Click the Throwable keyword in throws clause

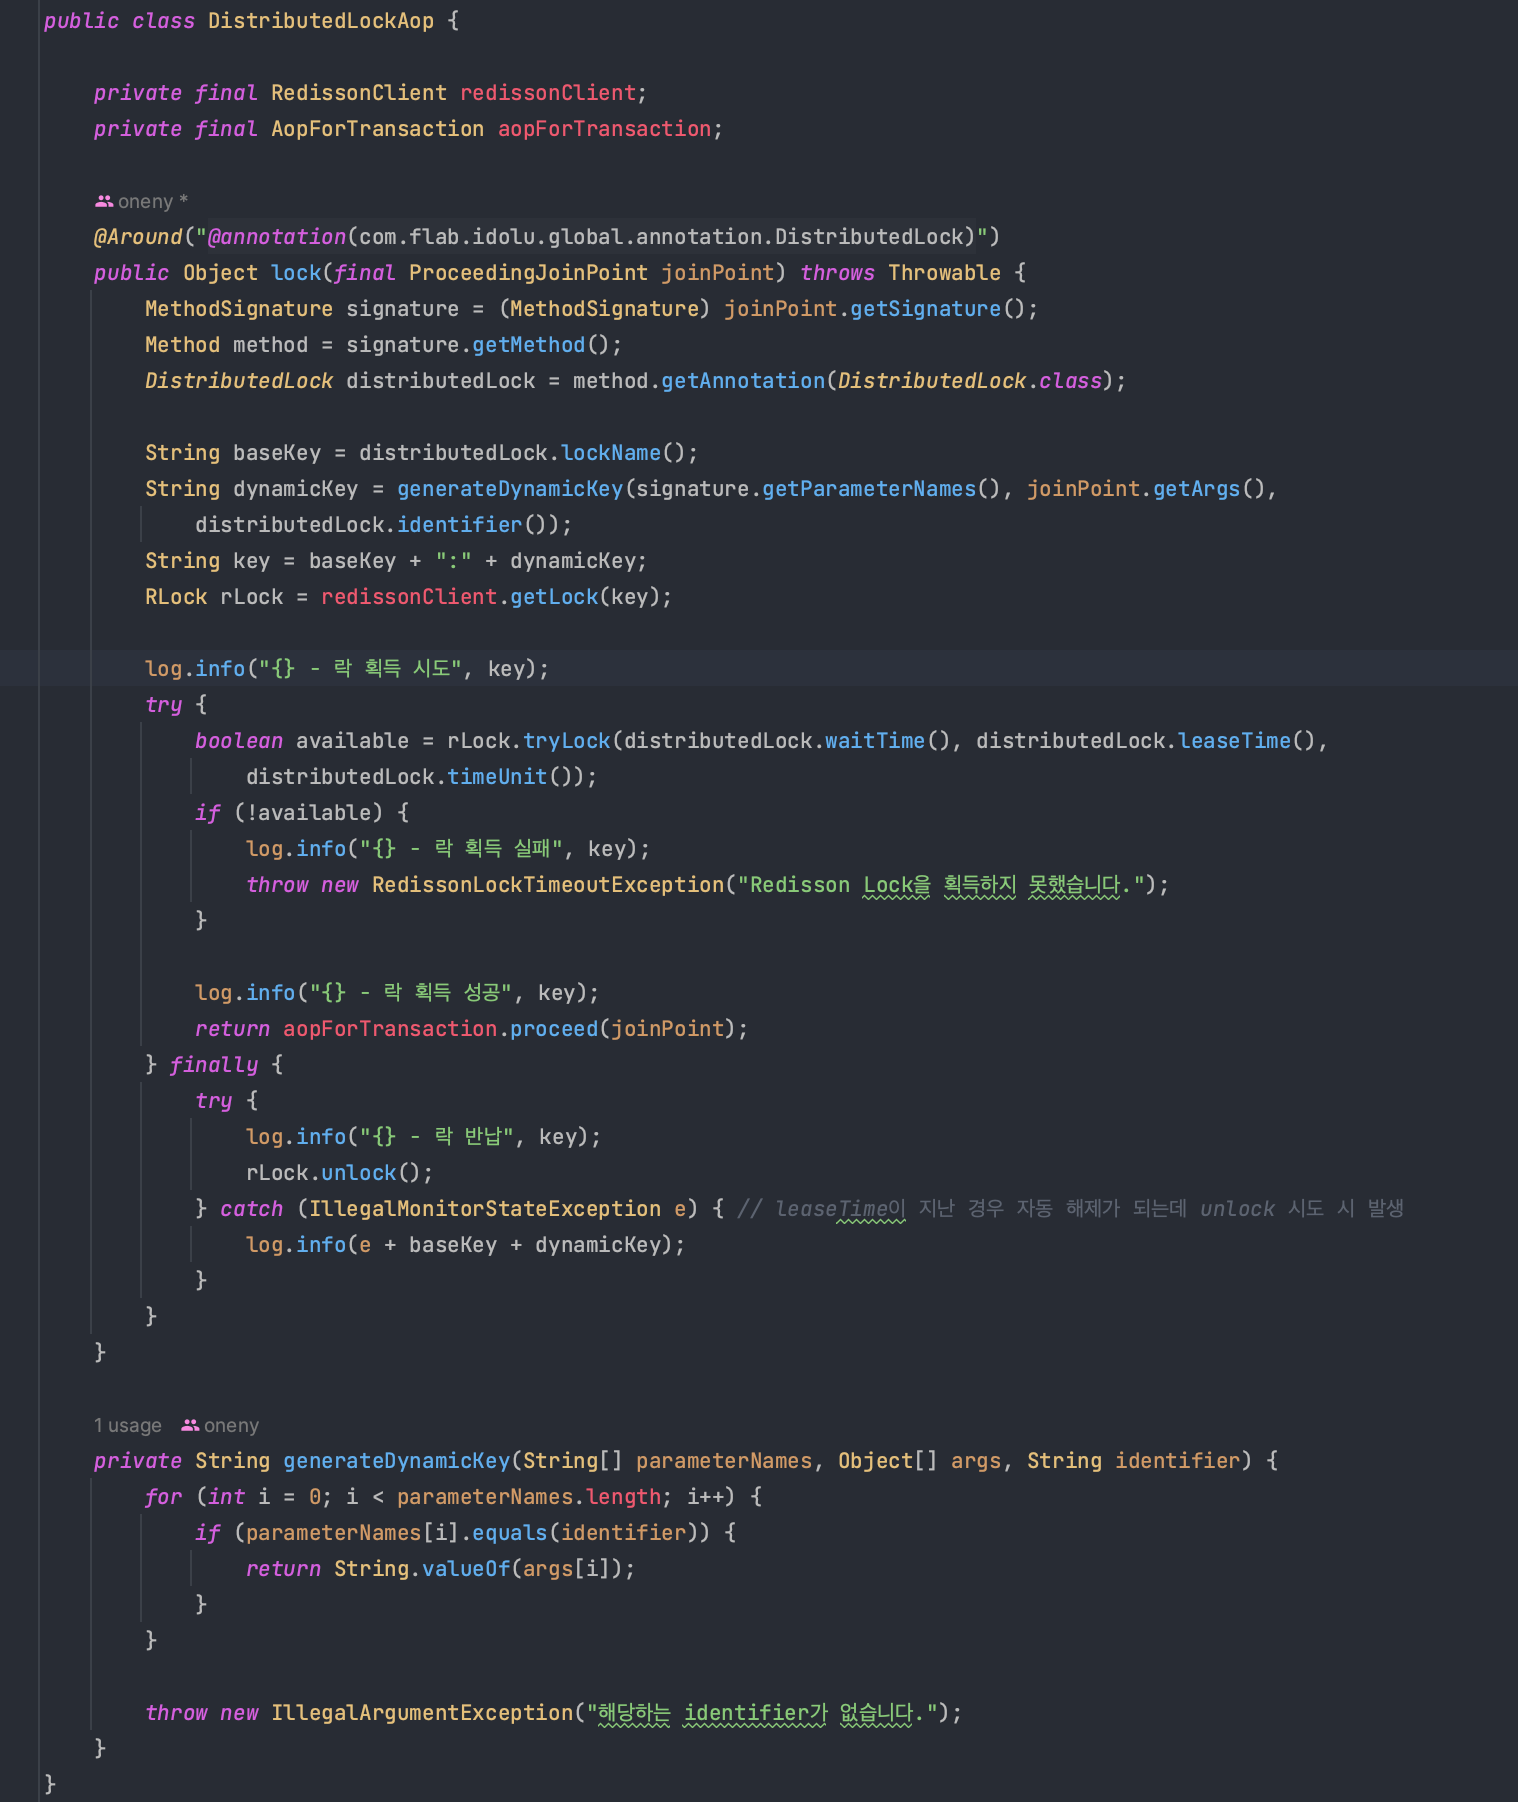click(944, 273)
